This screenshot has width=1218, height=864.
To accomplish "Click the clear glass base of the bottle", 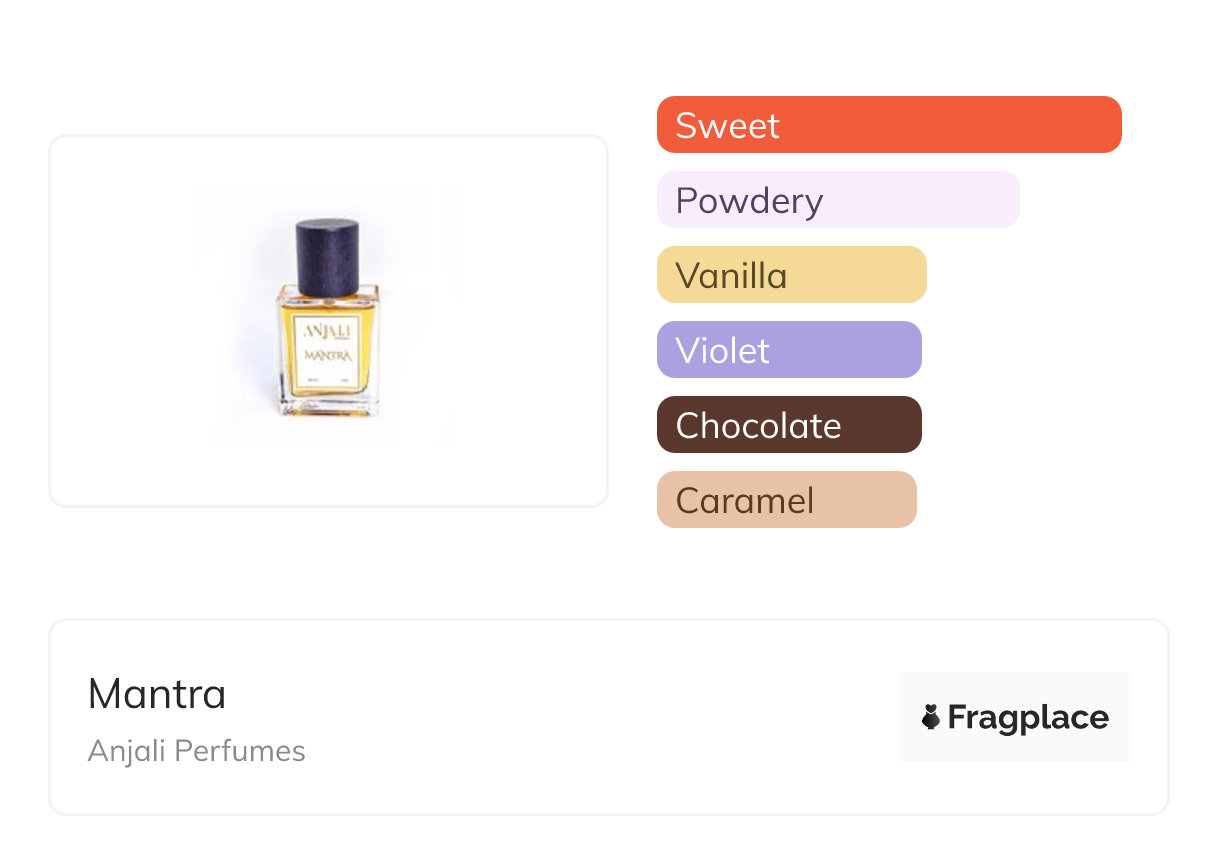I will click(327, 407).
